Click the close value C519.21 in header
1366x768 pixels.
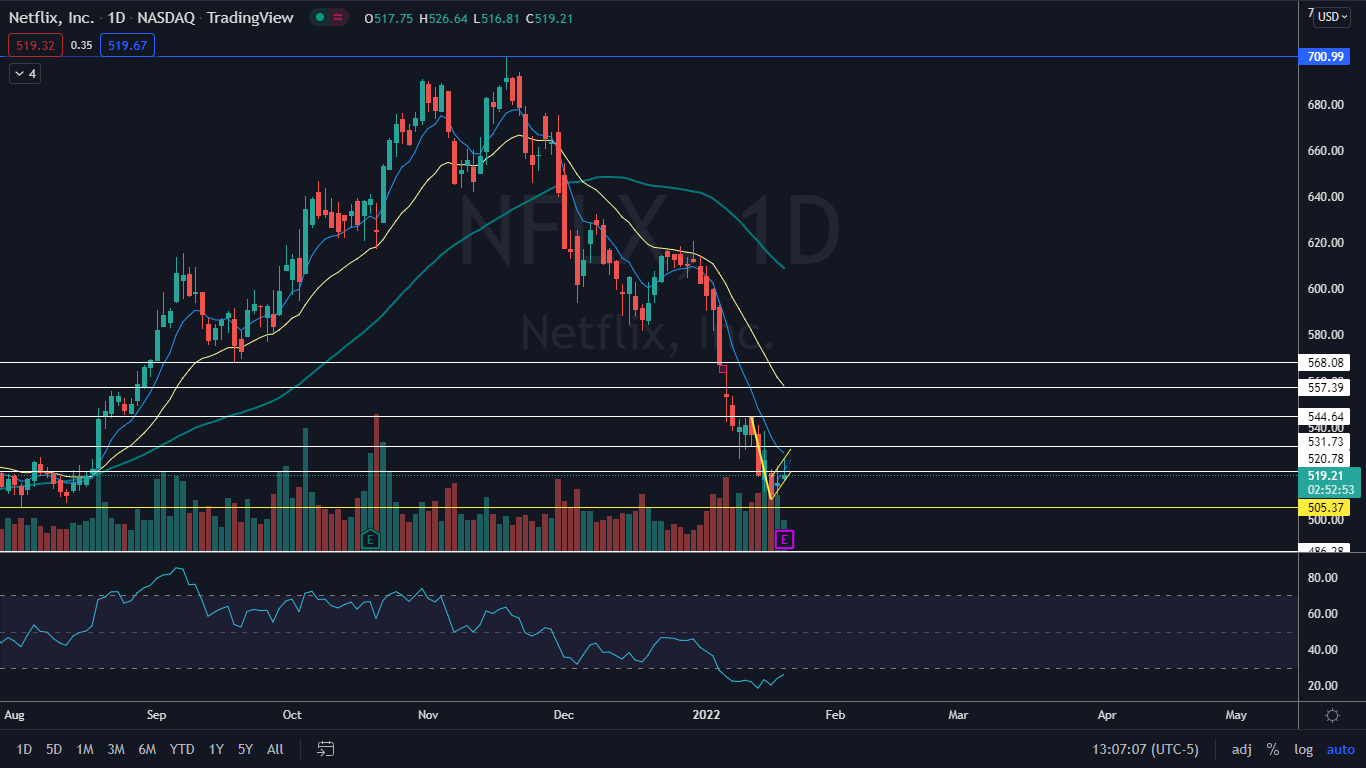coord(552,18)
